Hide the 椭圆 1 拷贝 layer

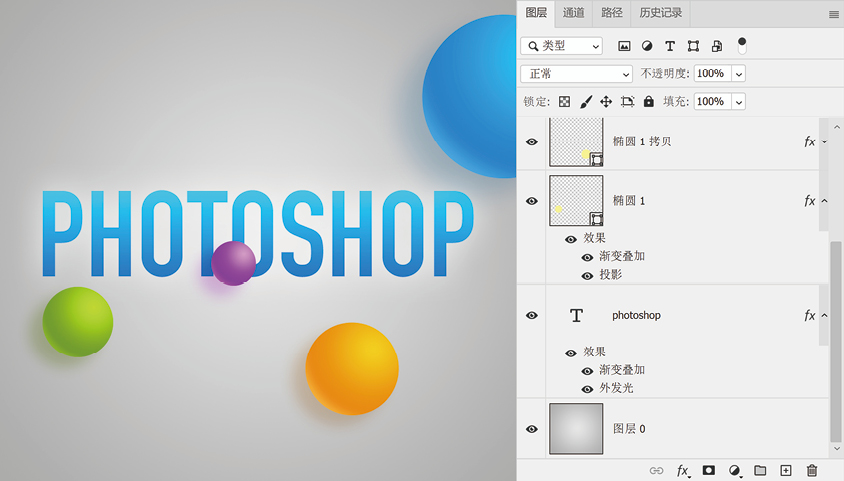(x=532, y=142)
